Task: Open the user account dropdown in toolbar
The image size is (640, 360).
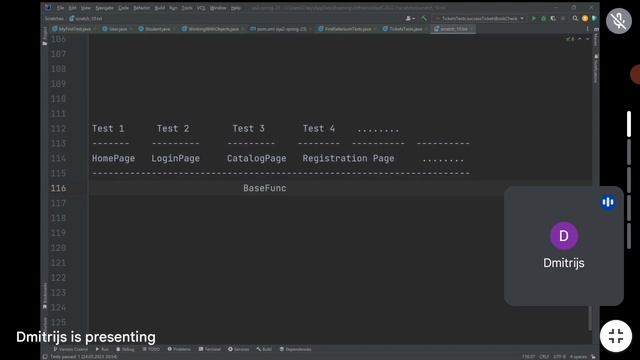Action: (x=410, y=18)
